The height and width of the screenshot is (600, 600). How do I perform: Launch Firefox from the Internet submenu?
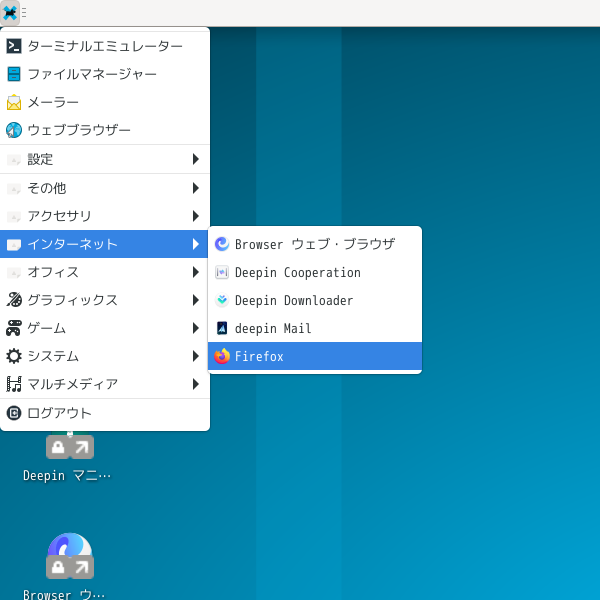(x=315, y=356)
